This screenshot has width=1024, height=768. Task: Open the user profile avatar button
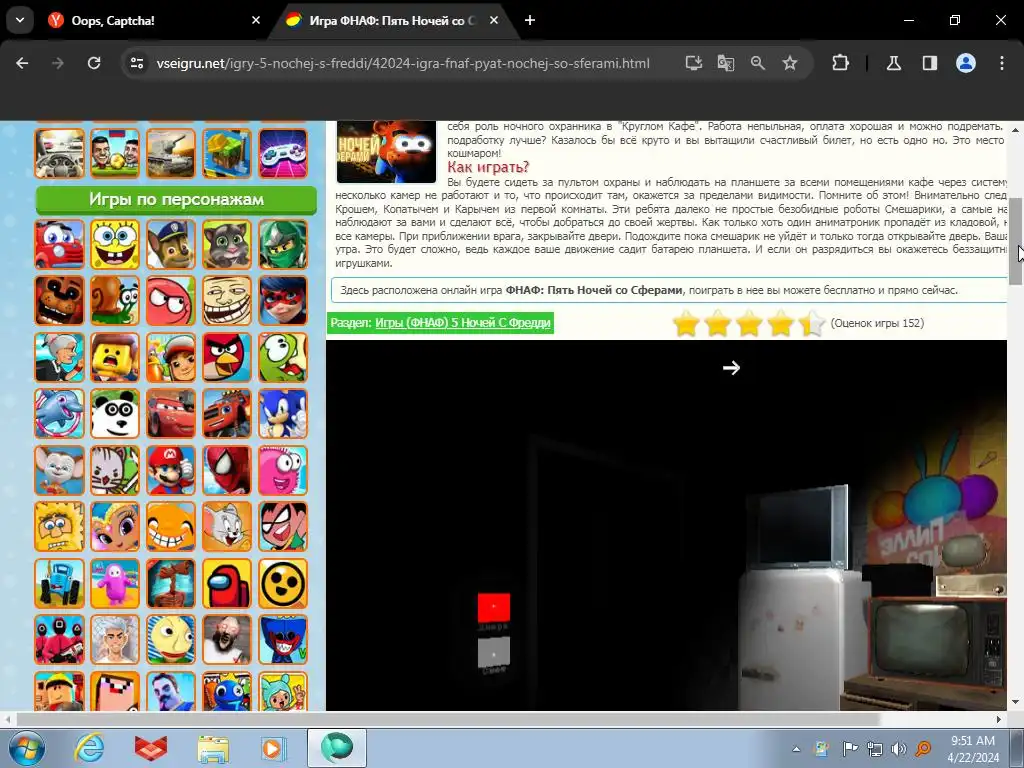966,63
